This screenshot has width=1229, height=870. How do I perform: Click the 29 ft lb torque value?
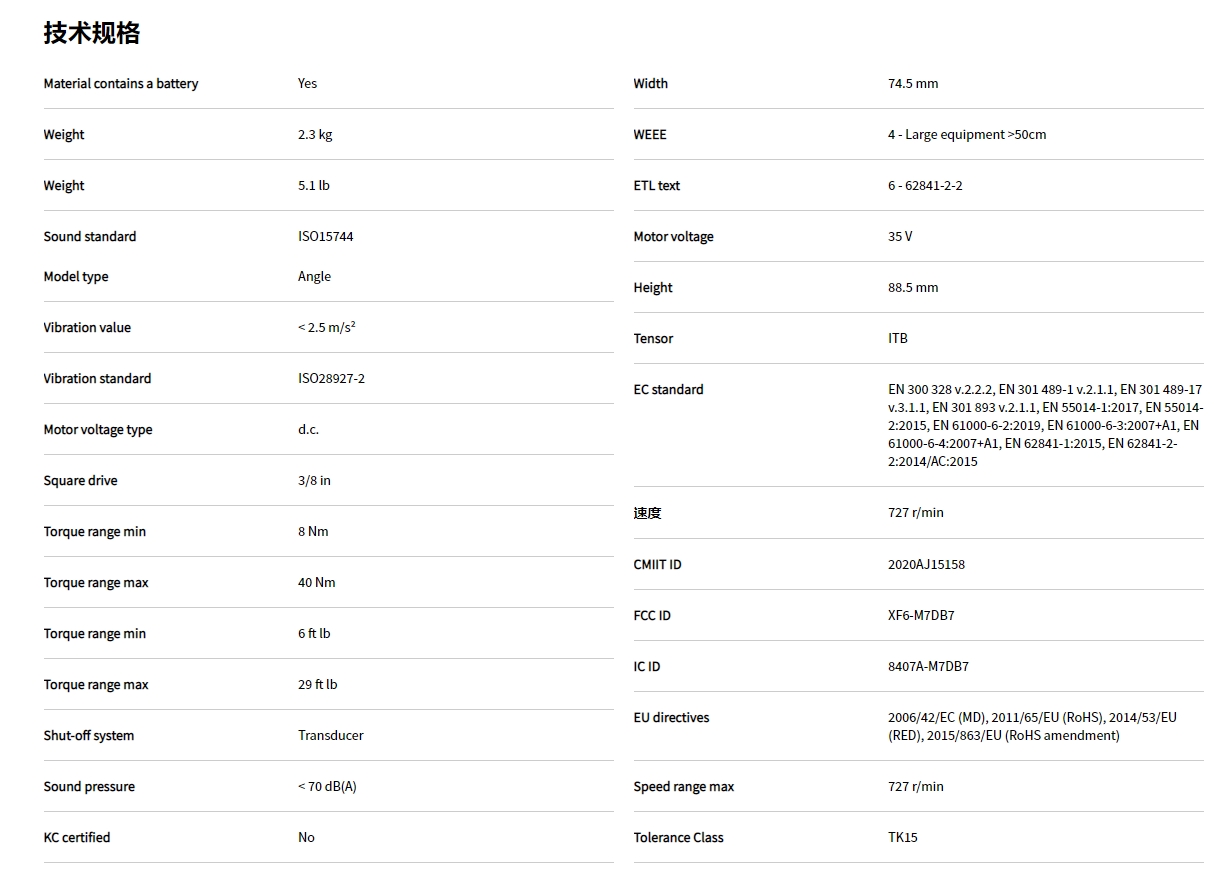click(x=318, y=685)
